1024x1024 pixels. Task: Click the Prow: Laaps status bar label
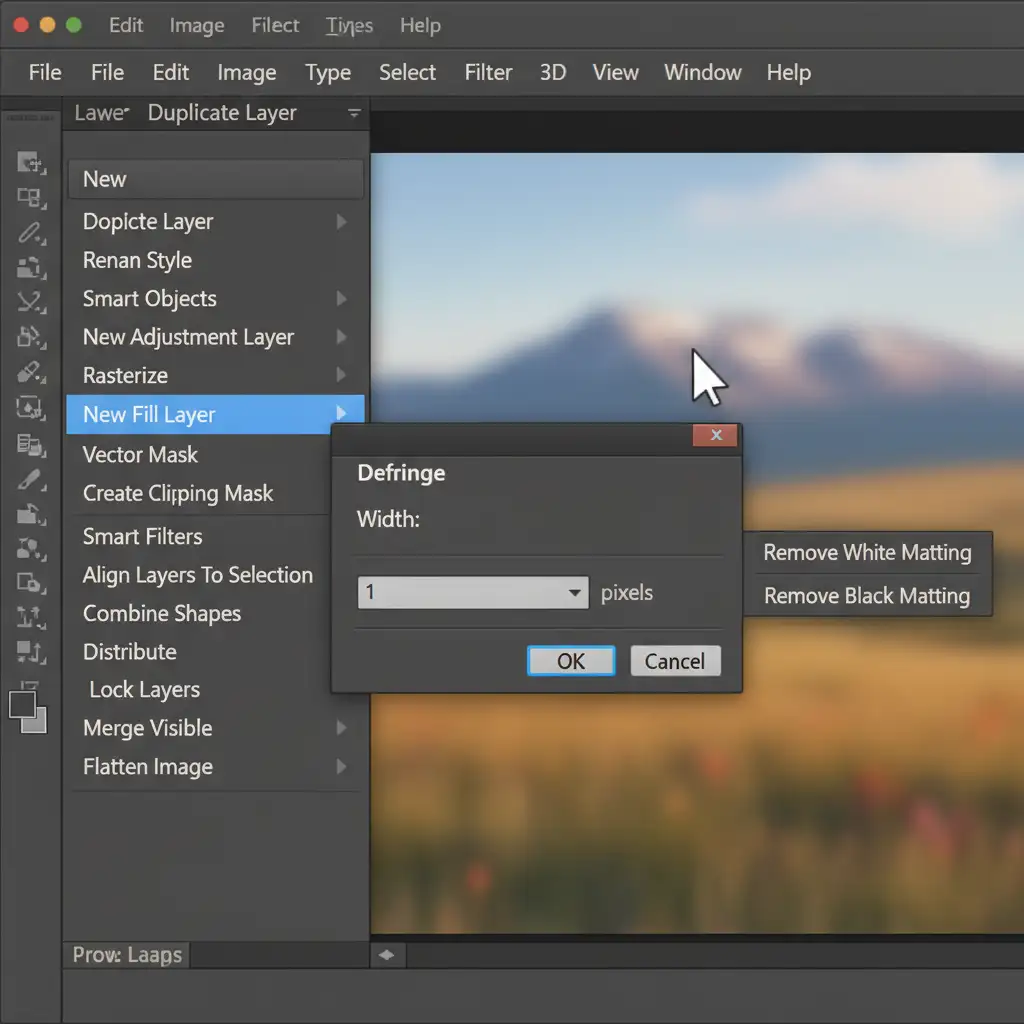[x=127, y=955]
